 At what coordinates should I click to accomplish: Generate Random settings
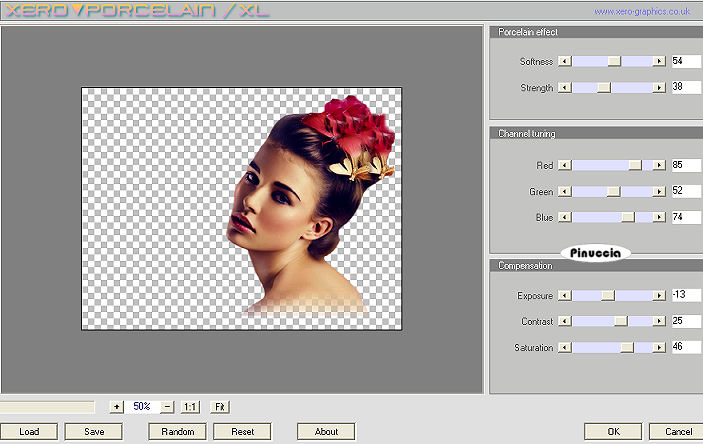177,432
